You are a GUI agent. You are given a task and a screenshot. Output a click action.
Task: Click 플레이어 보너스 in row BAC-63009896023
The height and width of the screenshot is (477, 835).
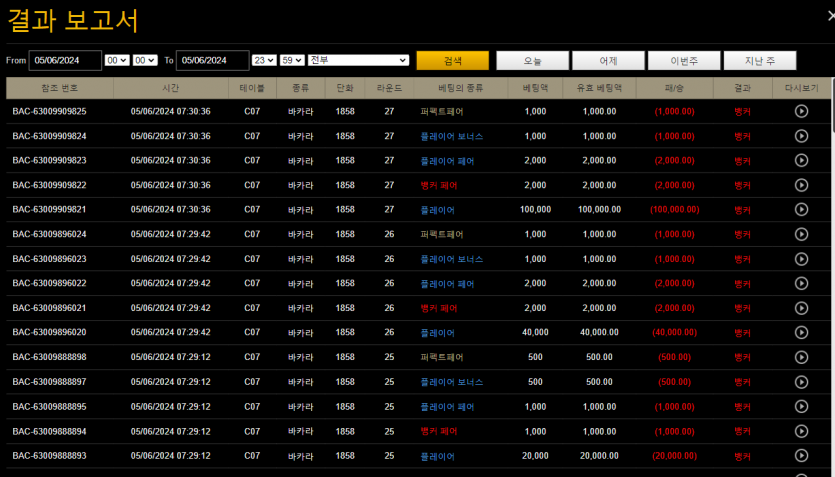[452, 259]
